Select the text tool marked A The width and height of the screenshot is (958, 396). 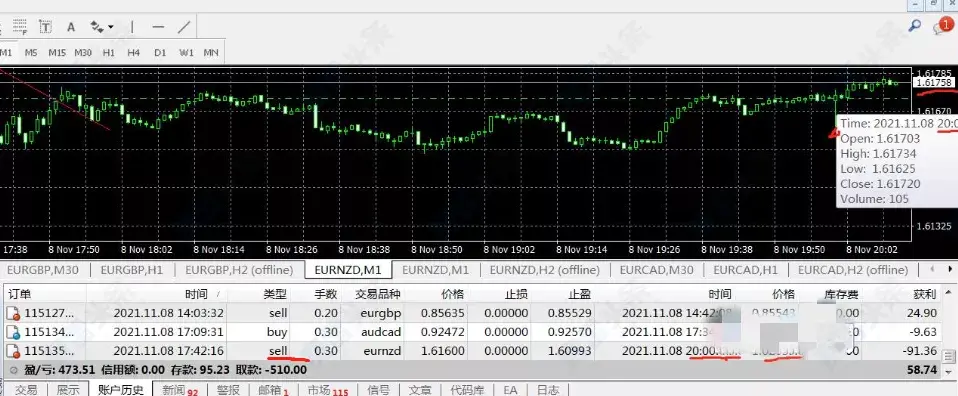(71, 27)
